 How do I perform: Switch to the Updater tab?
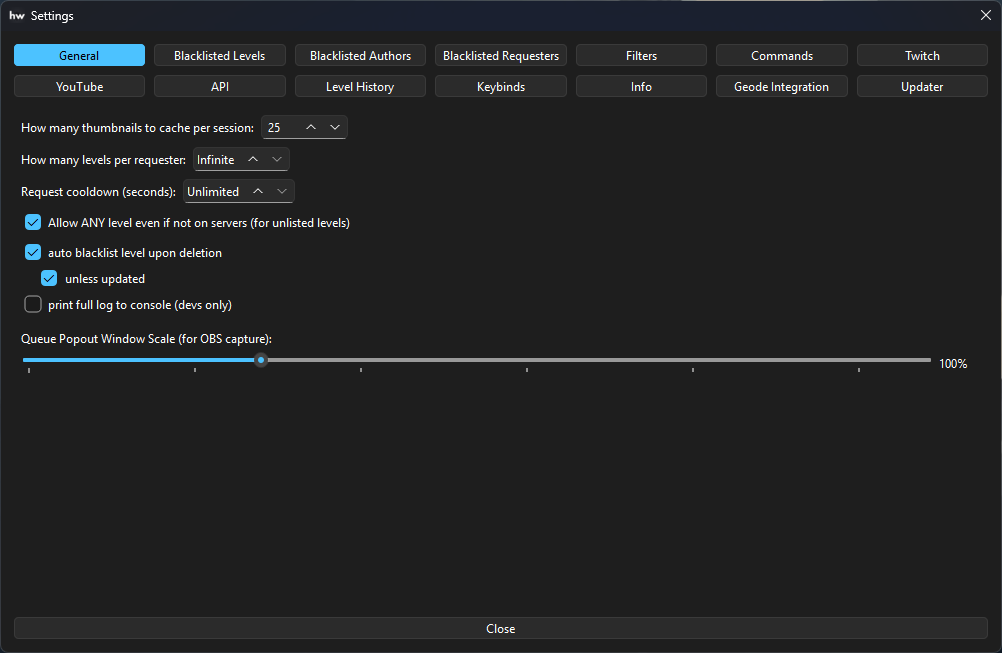922,86
